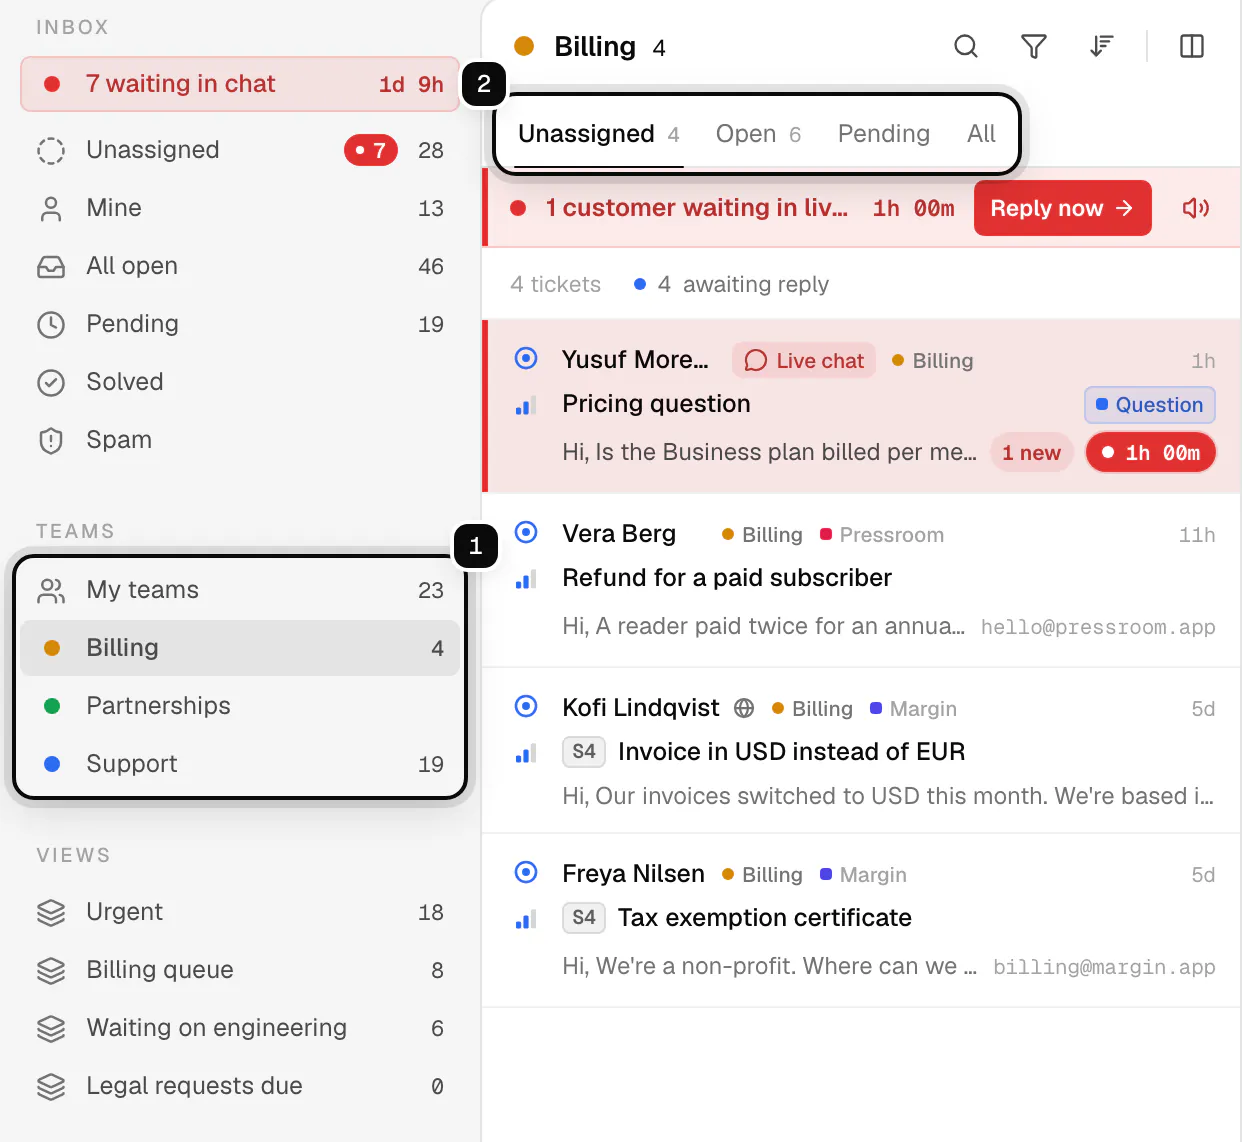Click the Urgent view layers icon
1242x1142 pixels.
pos(51,912)
